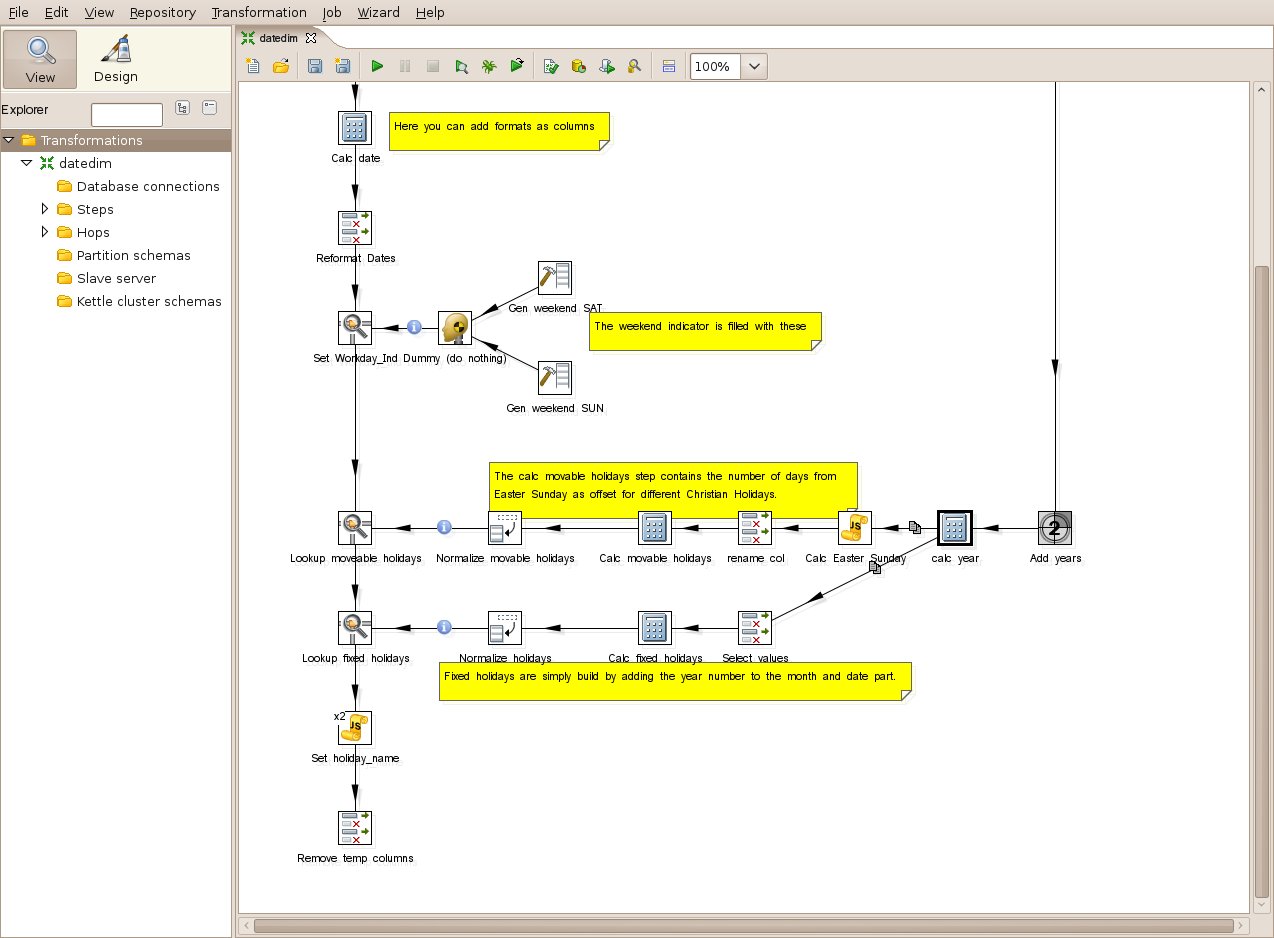The image size is (1274, 938).
Task: Click the Explorer search field
Action: [127, 115]
